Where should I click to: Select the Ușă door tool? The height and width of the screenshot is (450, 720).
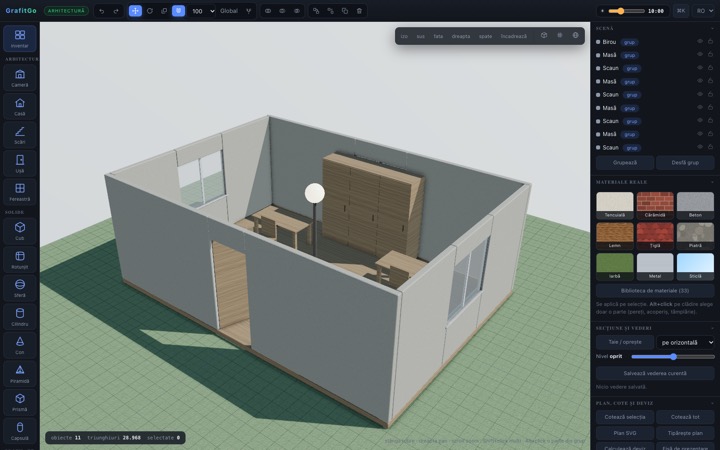tap(20, 163)
